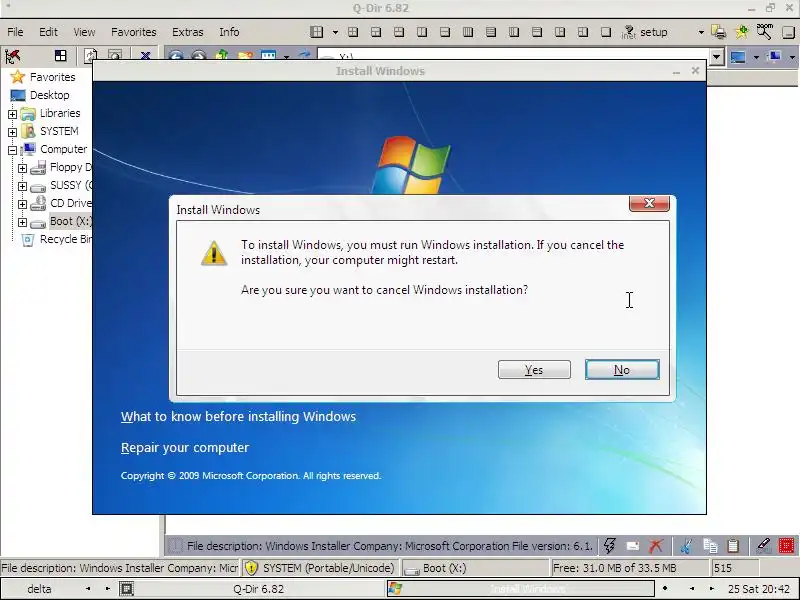
Task: Click the clipboard paste icon in pane toolbar
Action: coord(733,546)
